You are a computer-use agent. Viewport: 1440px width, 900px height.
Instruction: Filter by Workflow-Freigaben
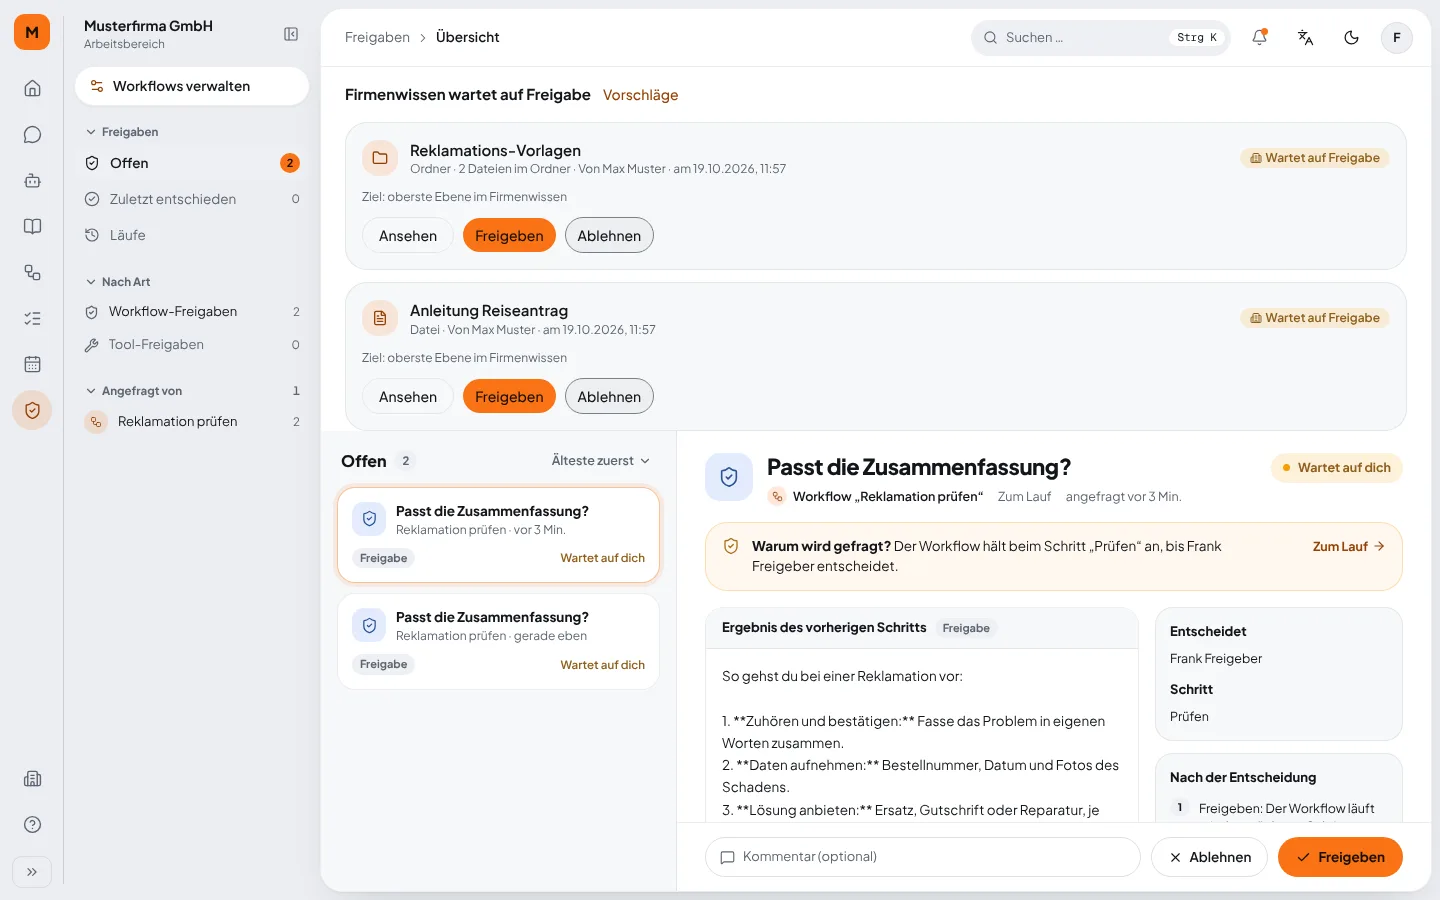pyautogui.click(x=192, y=312)
